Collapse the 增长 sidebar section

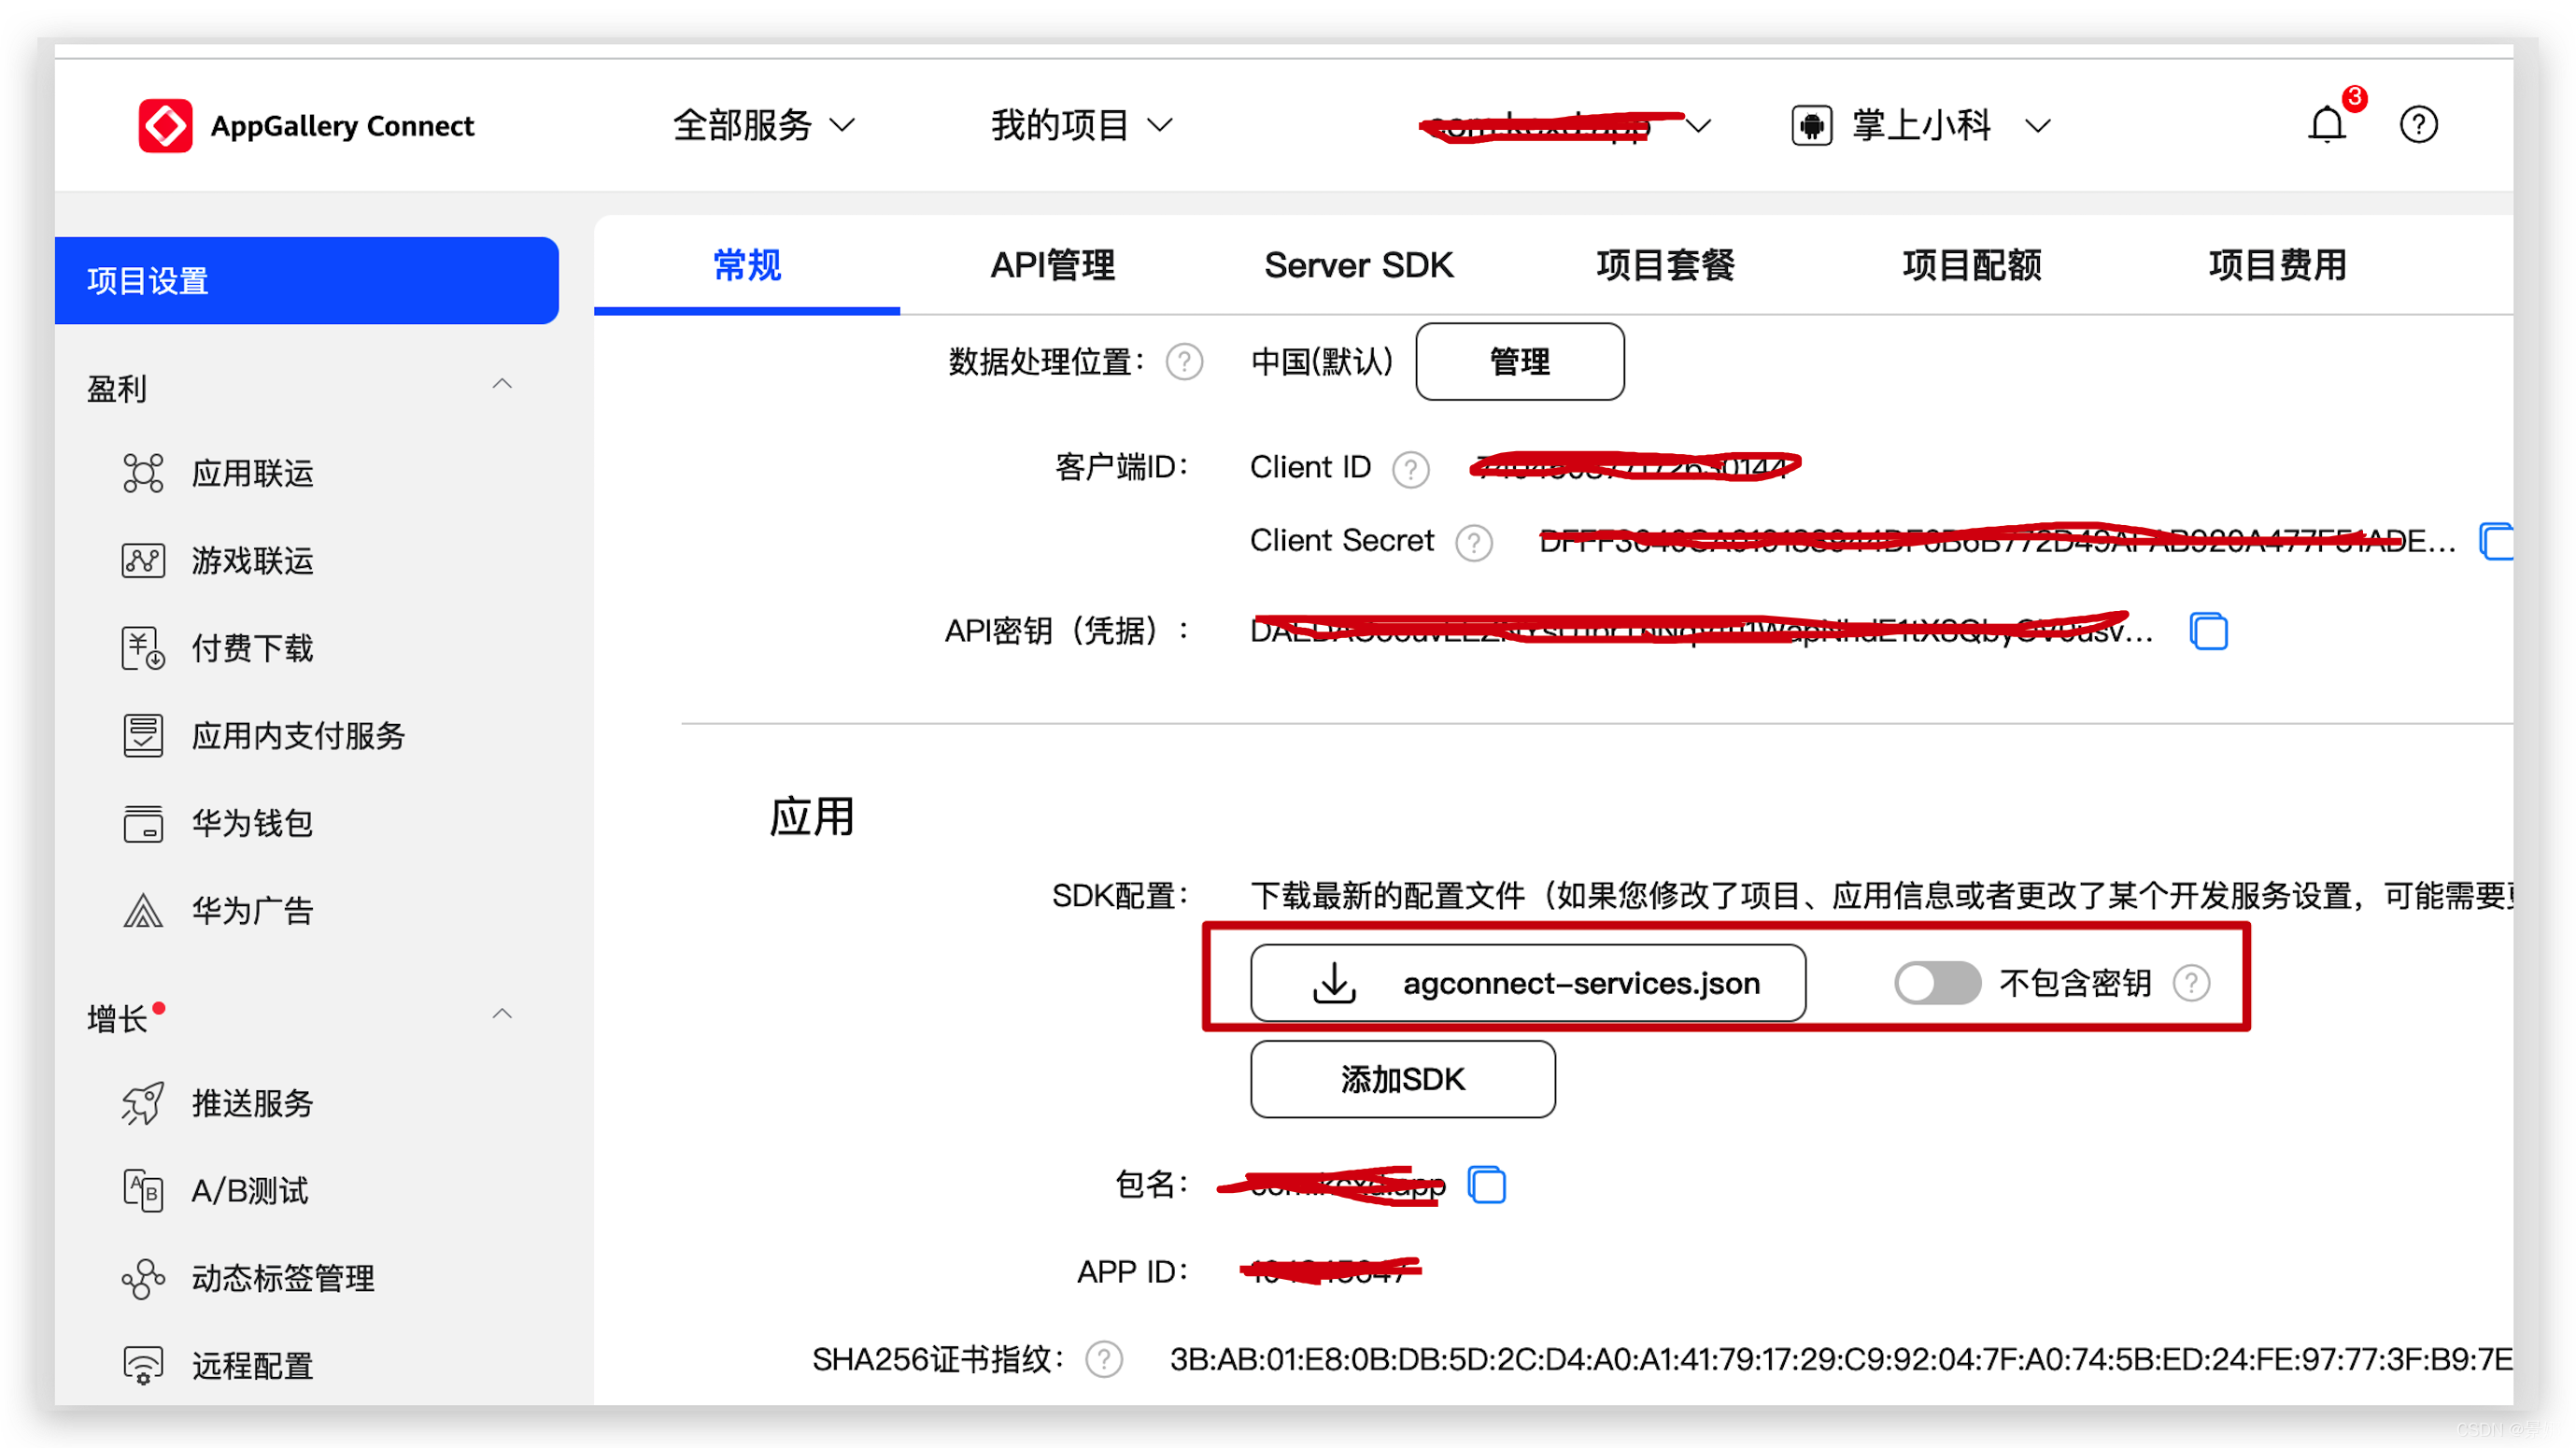[502, 1015]
